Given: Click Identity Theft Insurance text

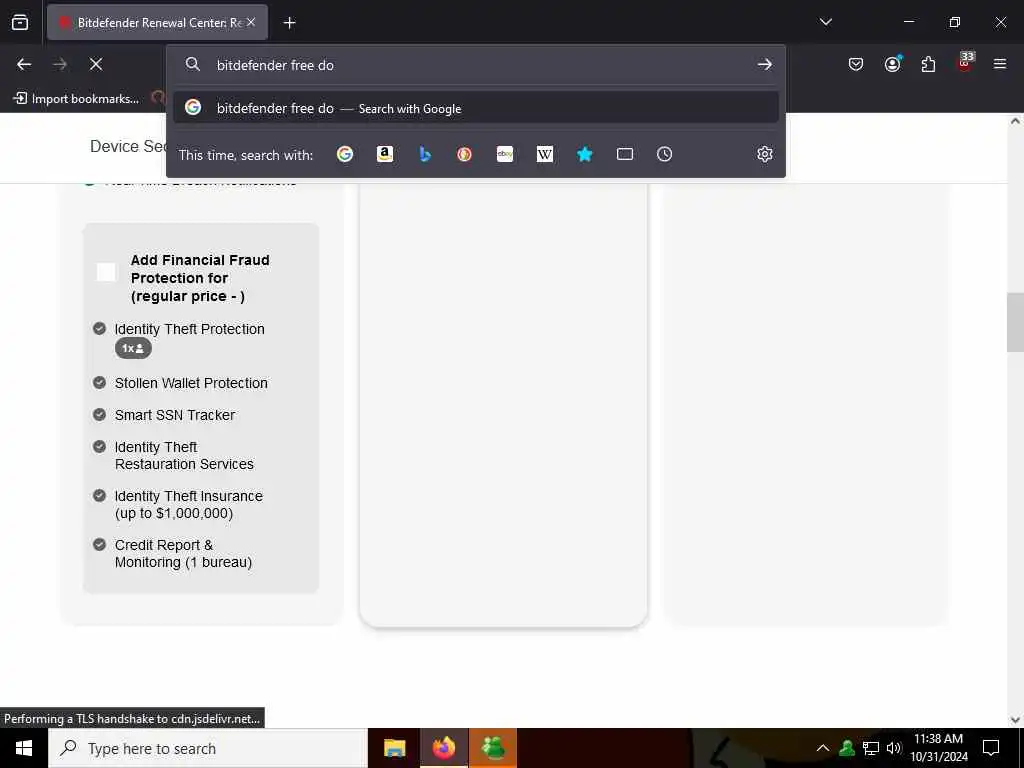Looking at the screenshot, I should tap(189, 505).
